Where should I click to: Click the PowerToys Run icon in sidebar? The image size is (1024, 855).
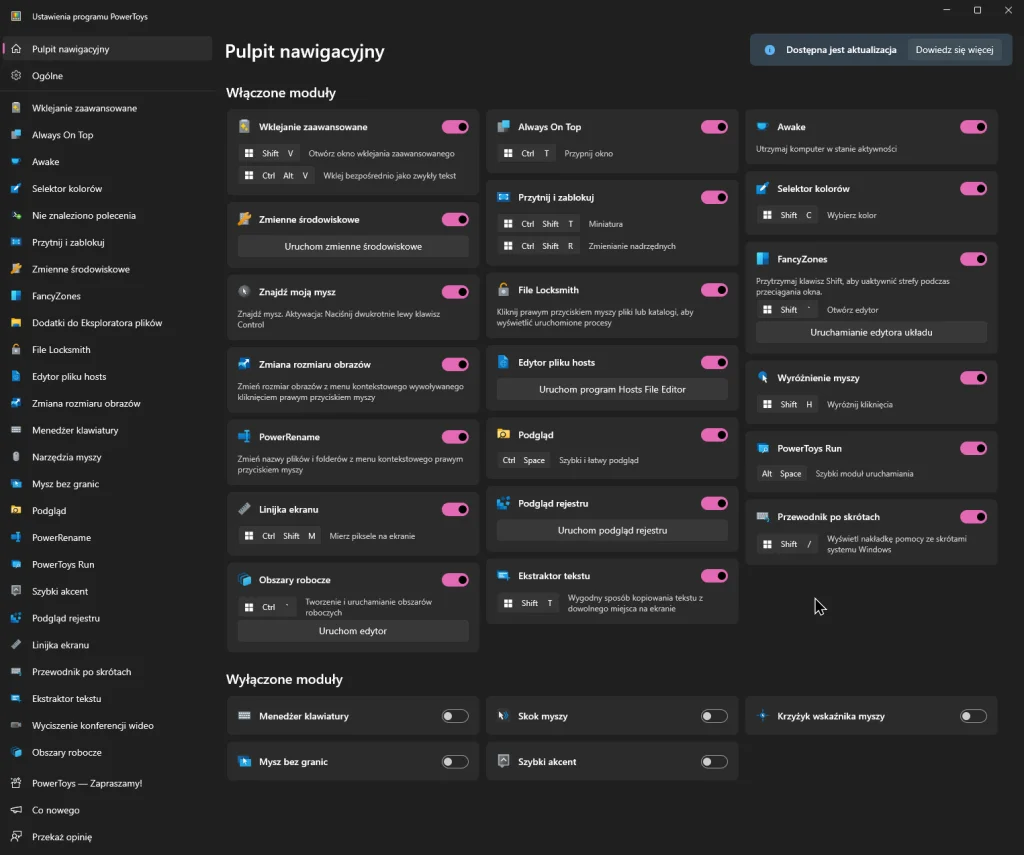(x=16, y=565)
